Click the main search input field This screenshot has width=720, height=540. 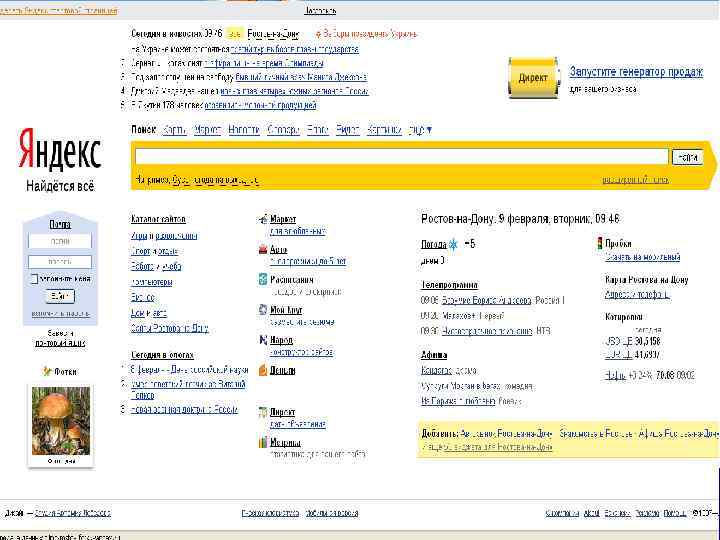(402, 157)
